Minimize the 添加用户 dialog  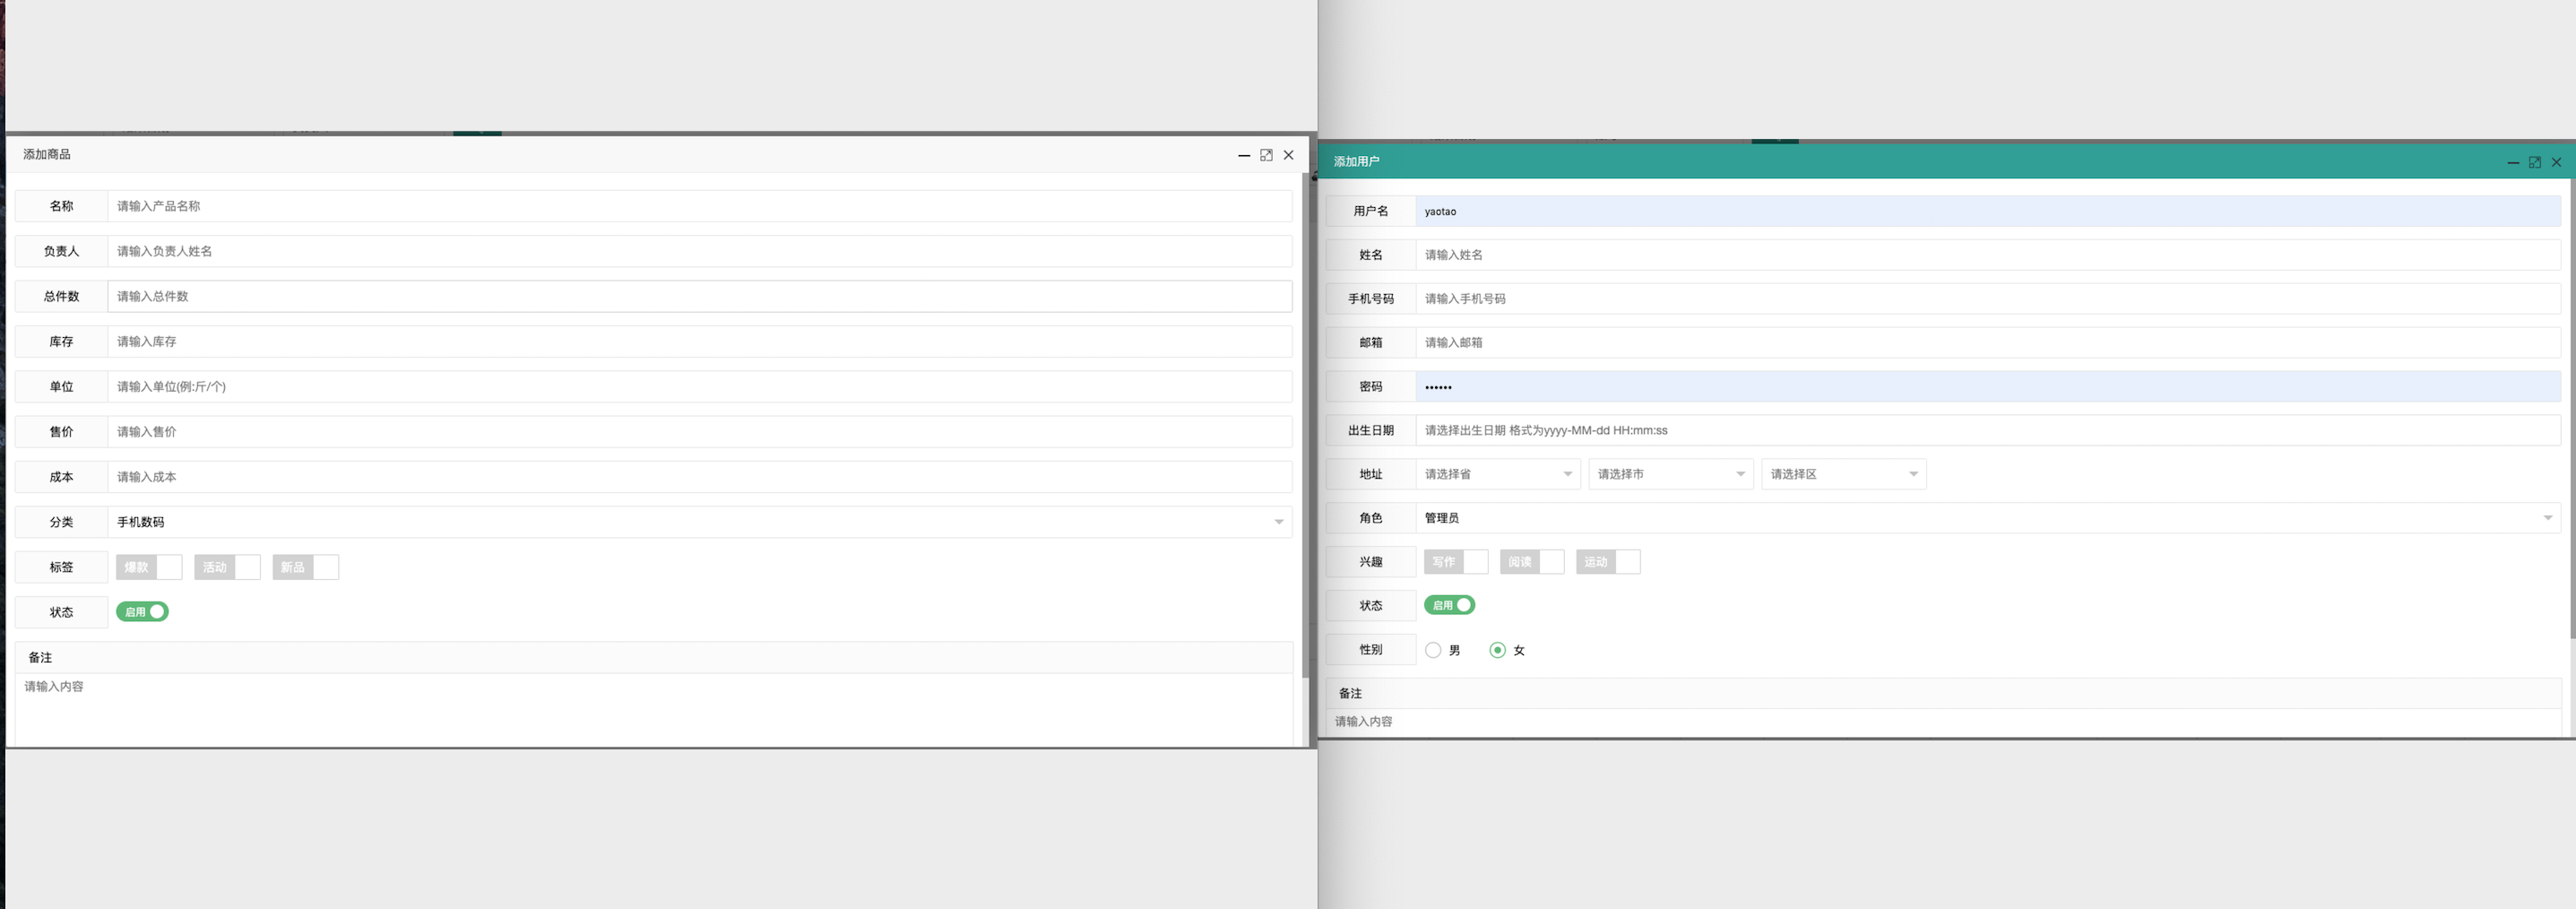pos(2513,162)
